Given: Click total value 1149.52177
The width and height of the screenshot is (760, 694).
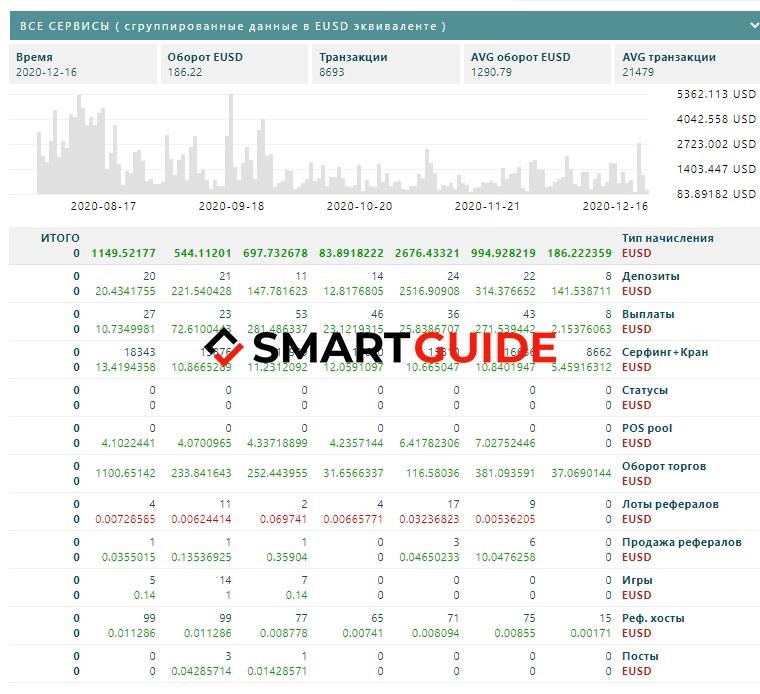Looking at the screenshot, I should click(124, 253).
